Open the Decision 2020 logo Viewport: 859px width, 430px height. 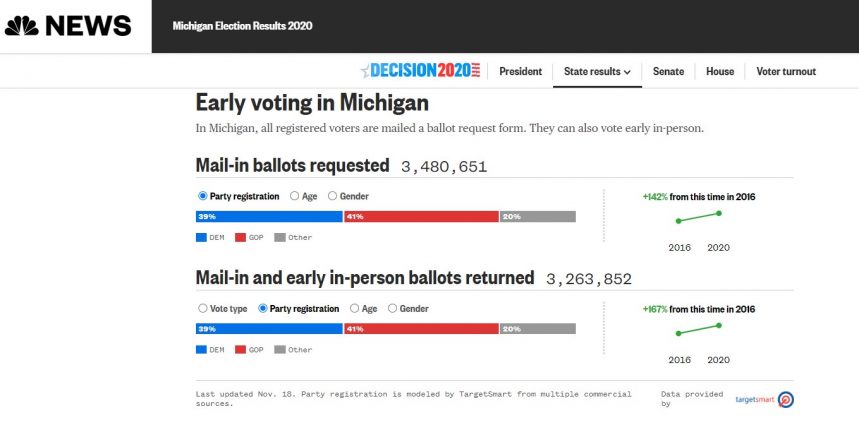[420, 71]
